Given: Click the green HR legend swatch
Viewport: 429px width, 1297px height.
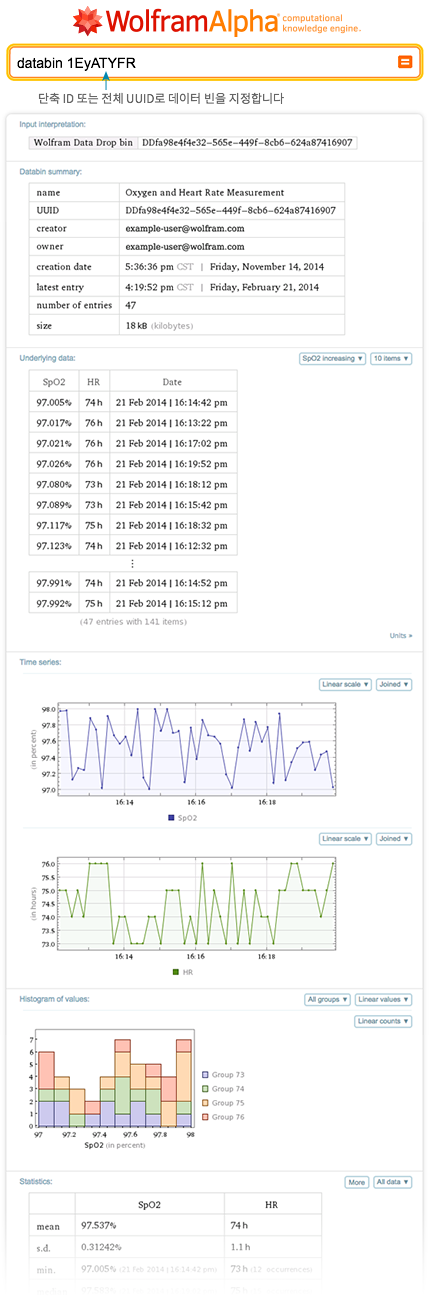Looking at the screenshot, I should 174,971.
